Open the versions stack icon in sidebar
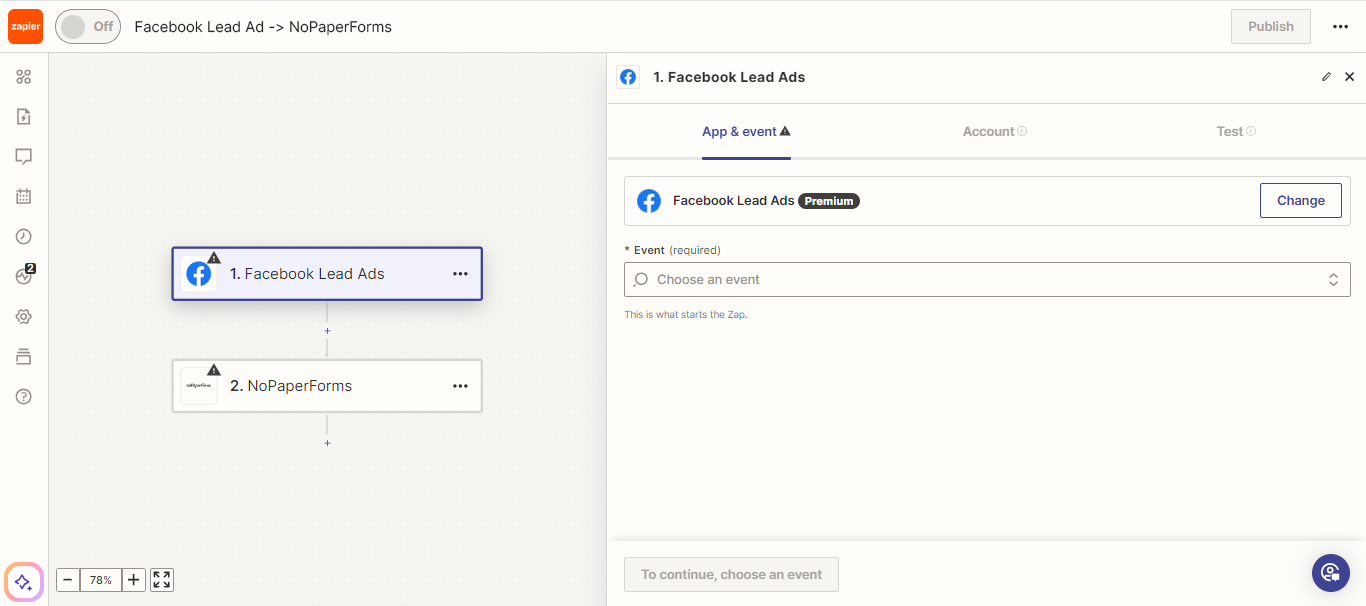 (x=24, y=357)
